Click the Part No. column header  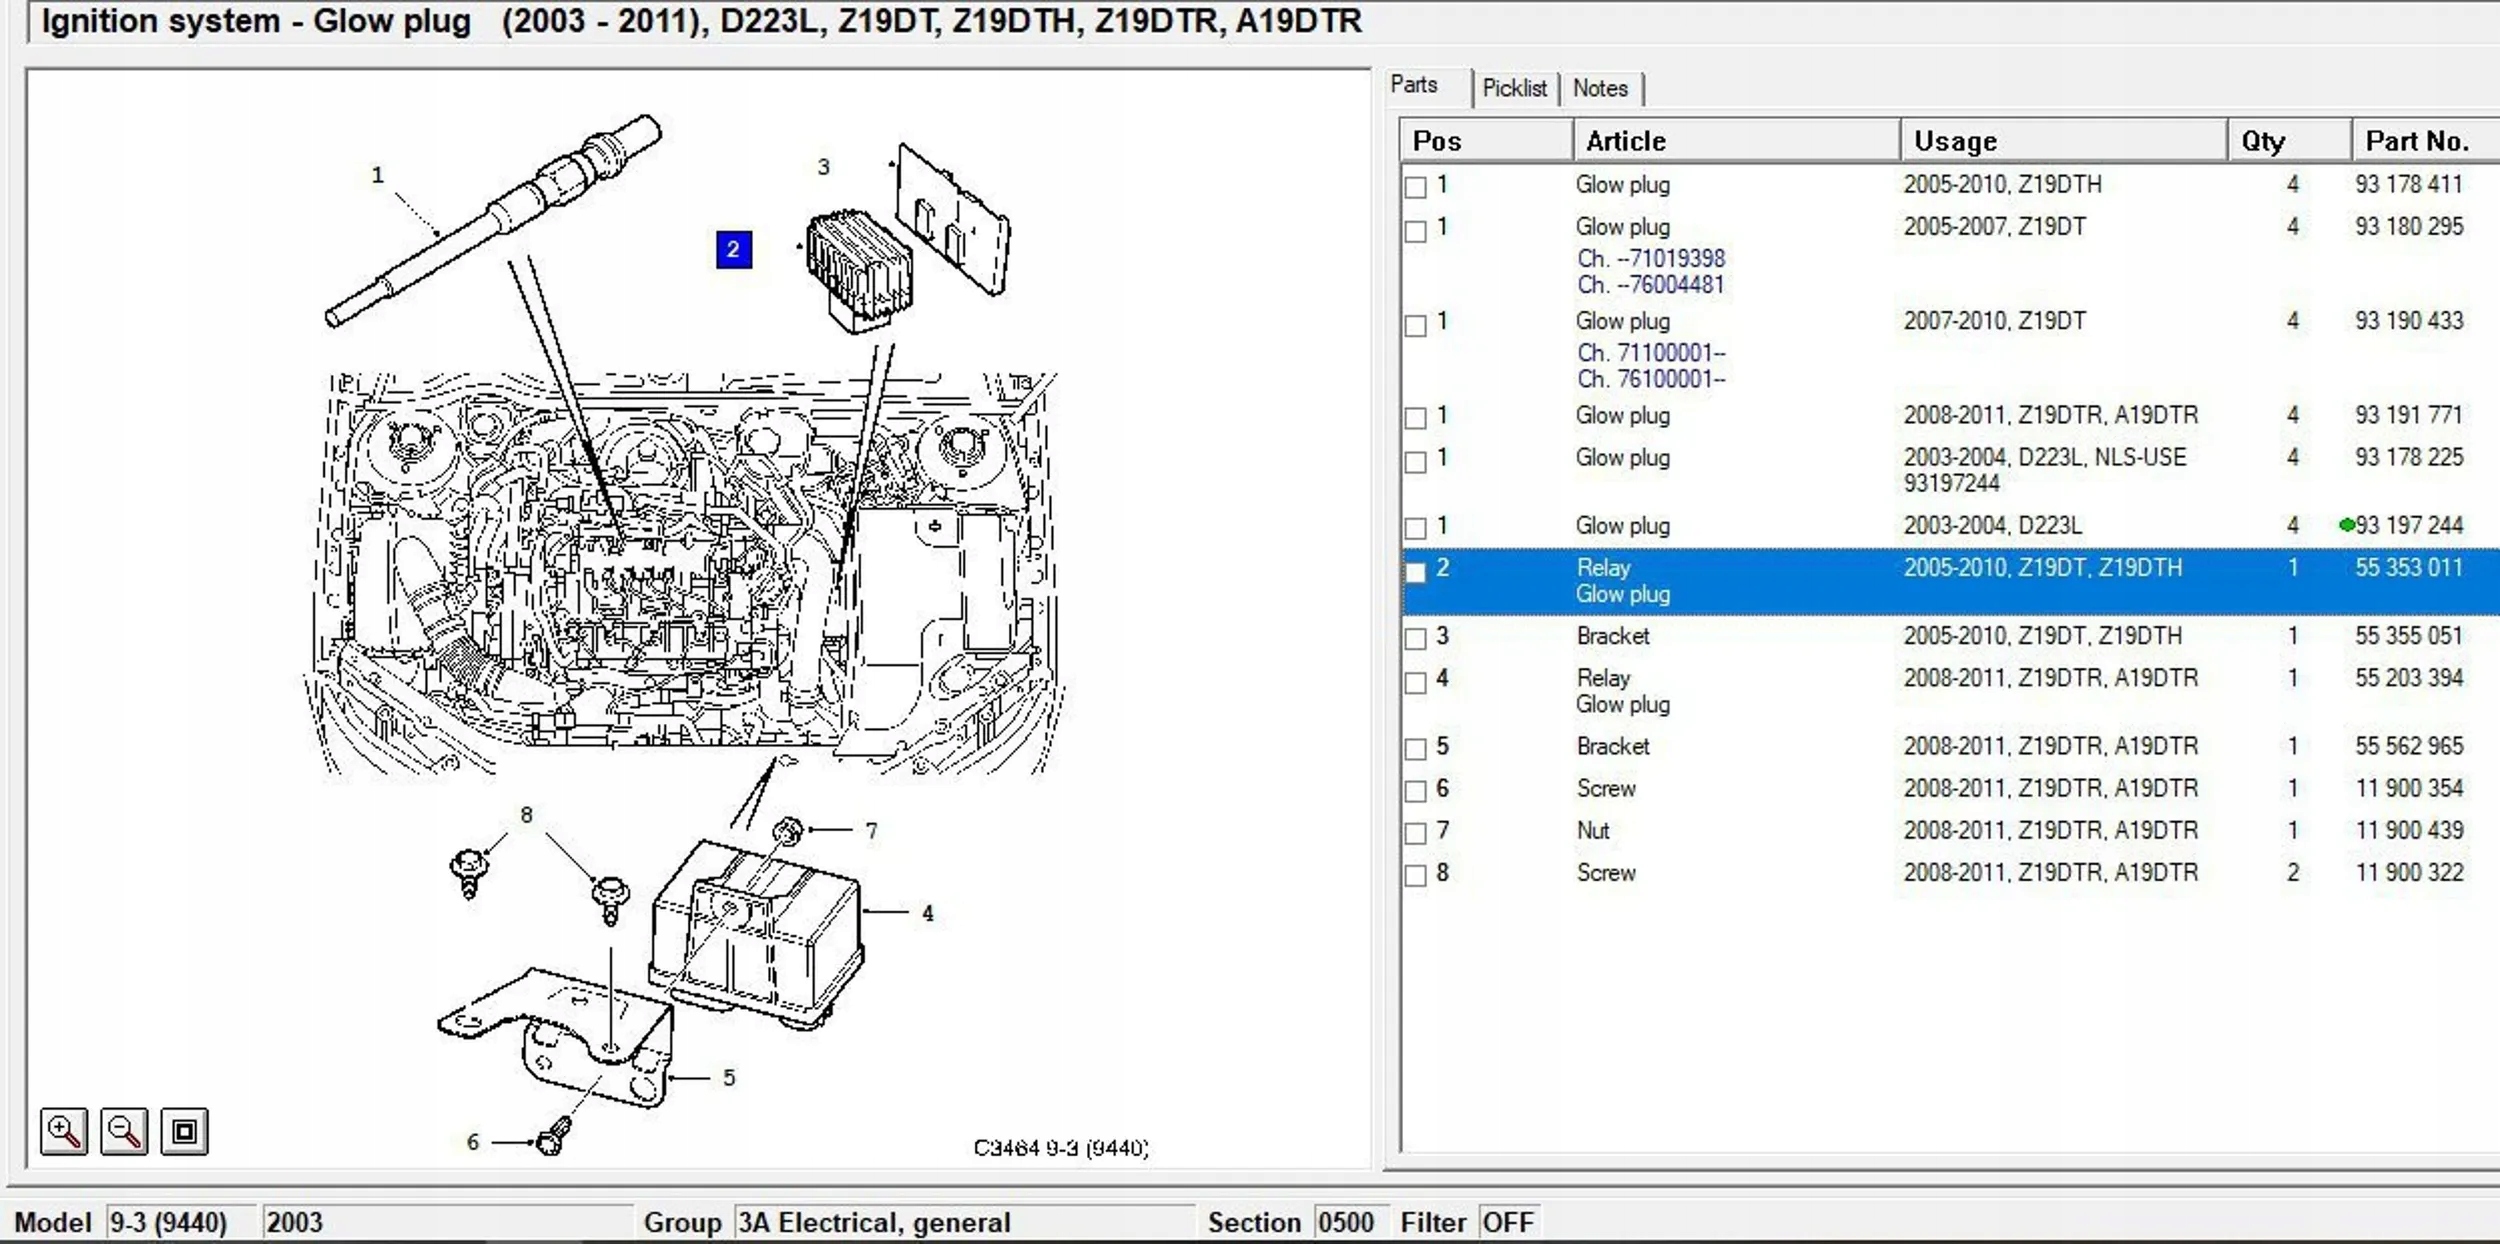[x=2425, y=141]
